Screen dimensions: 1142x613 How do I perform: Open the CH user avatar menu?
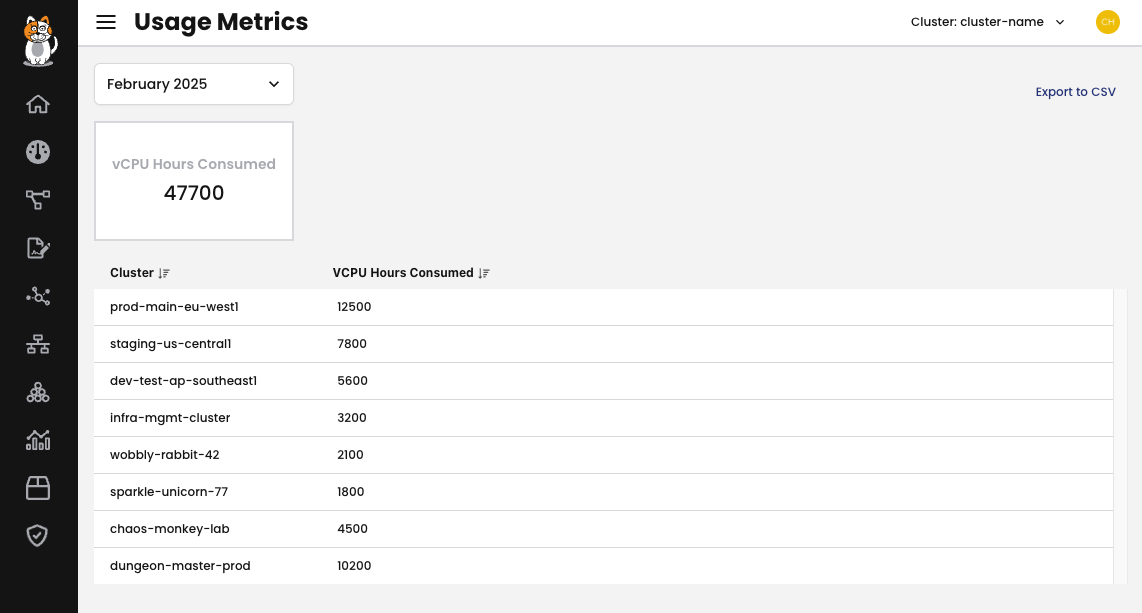coord(1108,22)
